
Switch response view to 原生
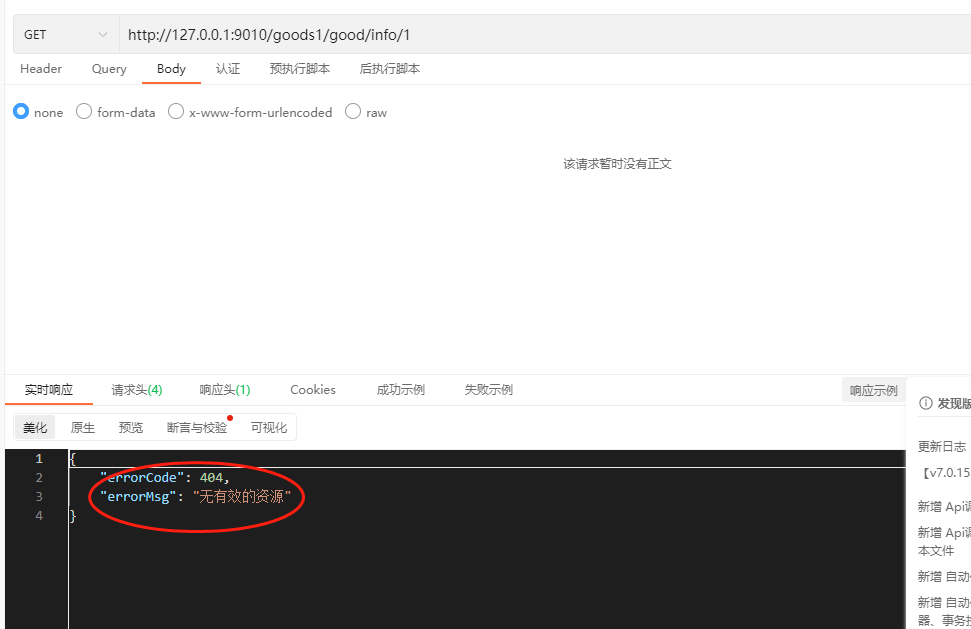pyautogui.click(x=83, y=428)
